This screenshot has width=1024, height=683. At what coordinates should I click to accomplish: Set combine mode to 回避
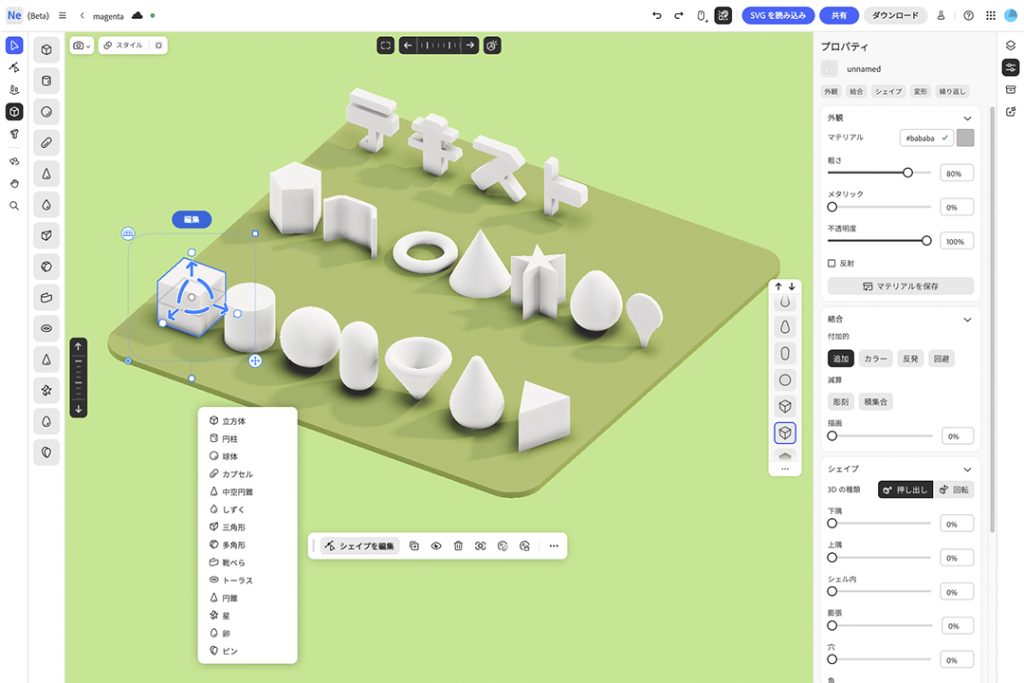coord(941,358)
